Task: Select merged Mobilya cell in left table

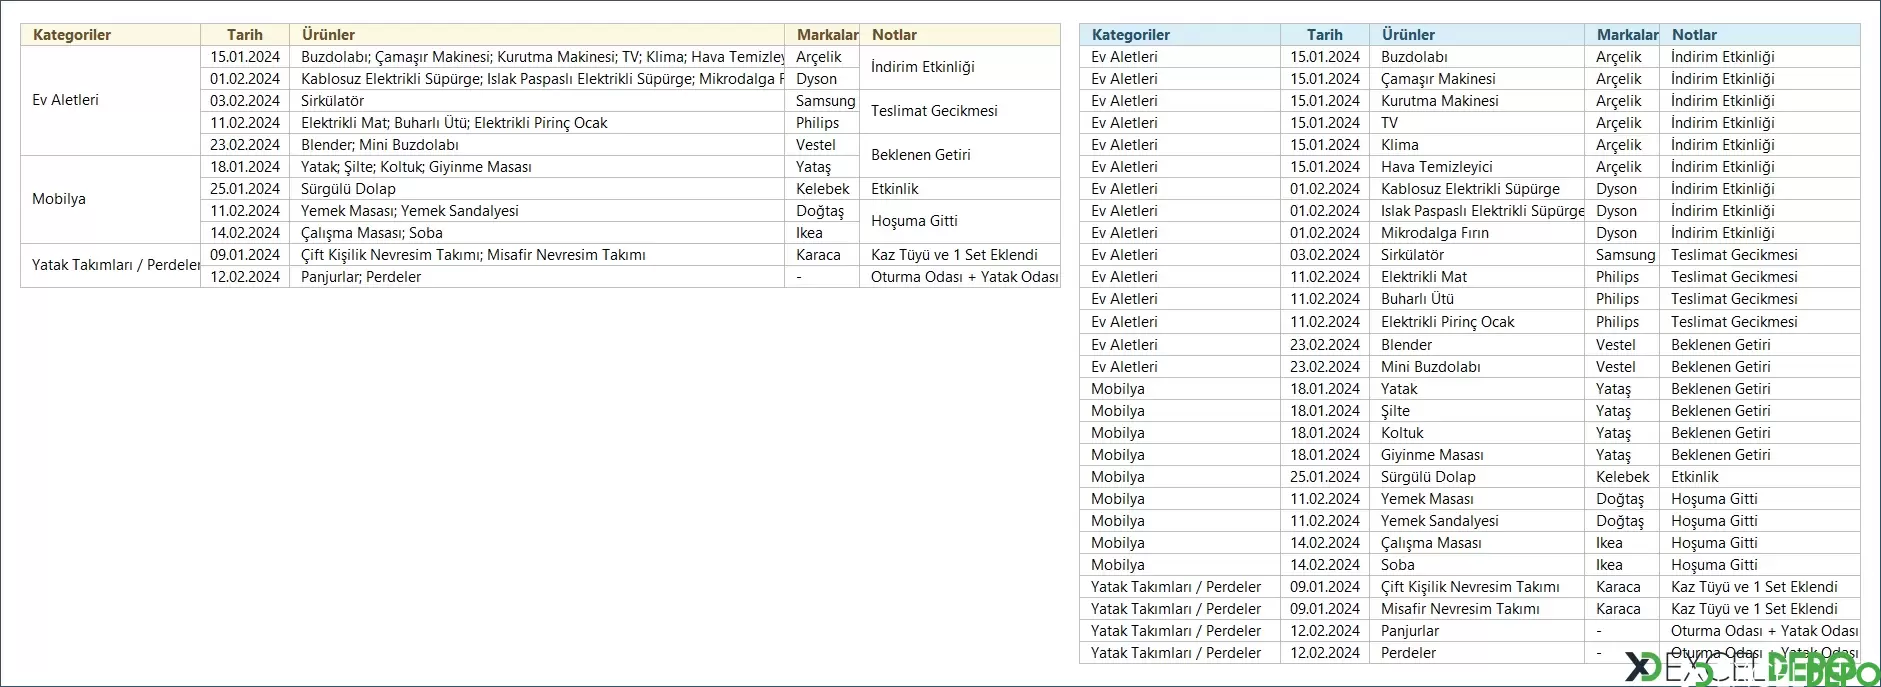Action: (x=110, y=199)
